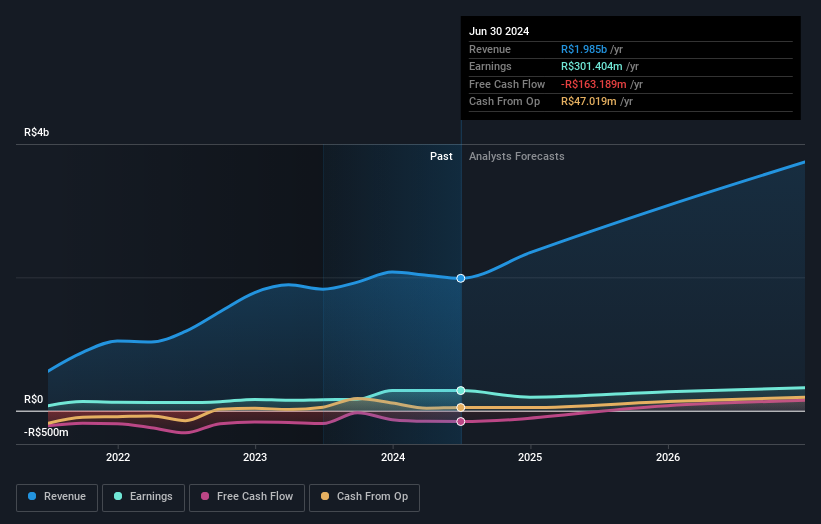Toggle the Free Cash Flow legend button
The height and width of the screenshot is (524, 821).
(x=247, y=497)
